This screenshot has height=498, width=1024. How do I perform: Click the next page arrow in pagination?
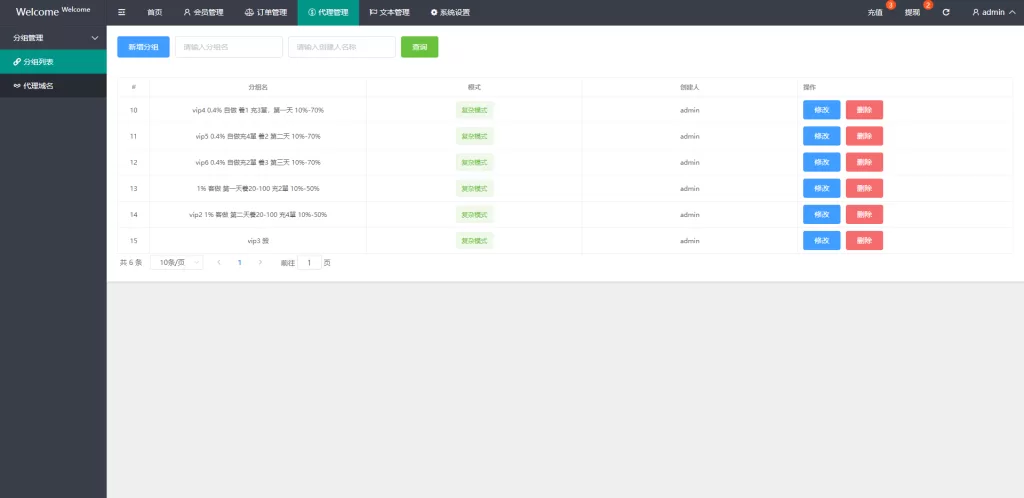point(261,262)
